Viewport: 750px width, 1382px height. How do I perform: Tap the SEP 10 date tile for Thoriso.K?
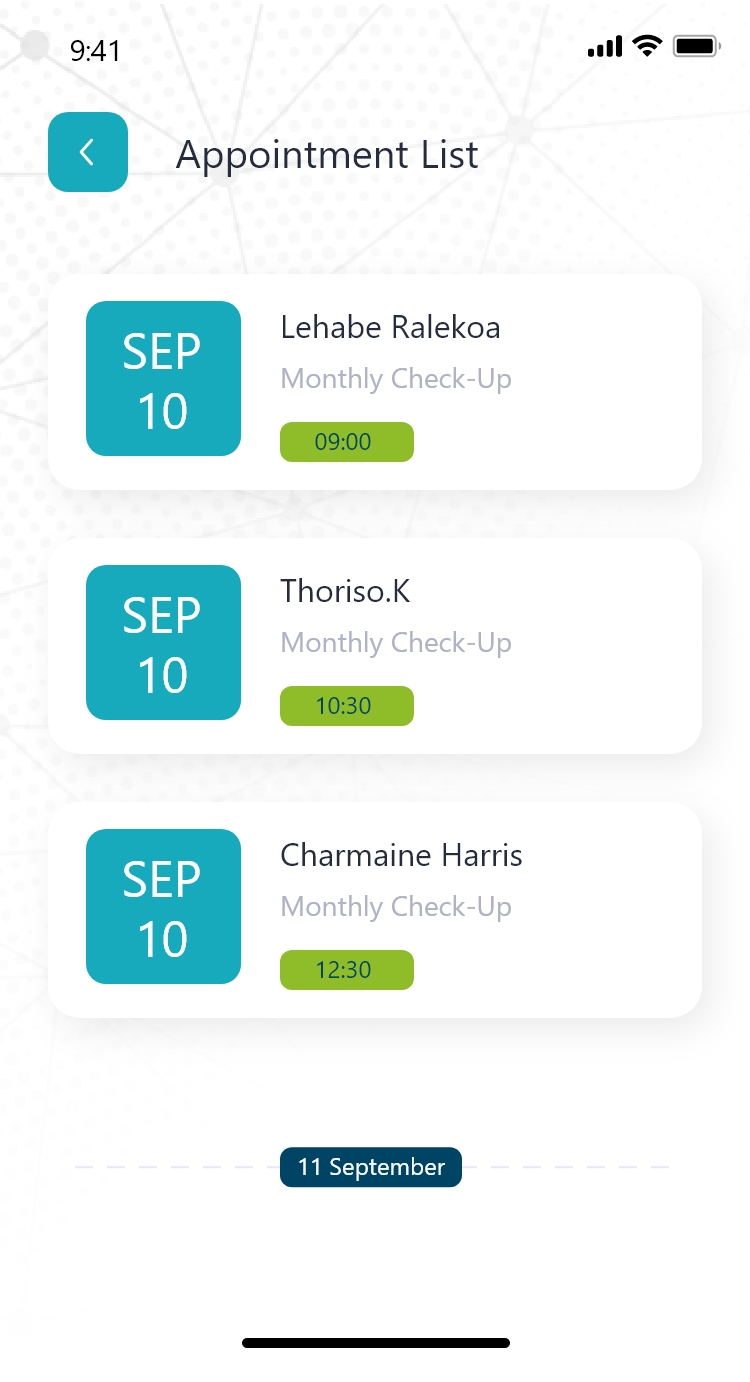tap(163, 643)
